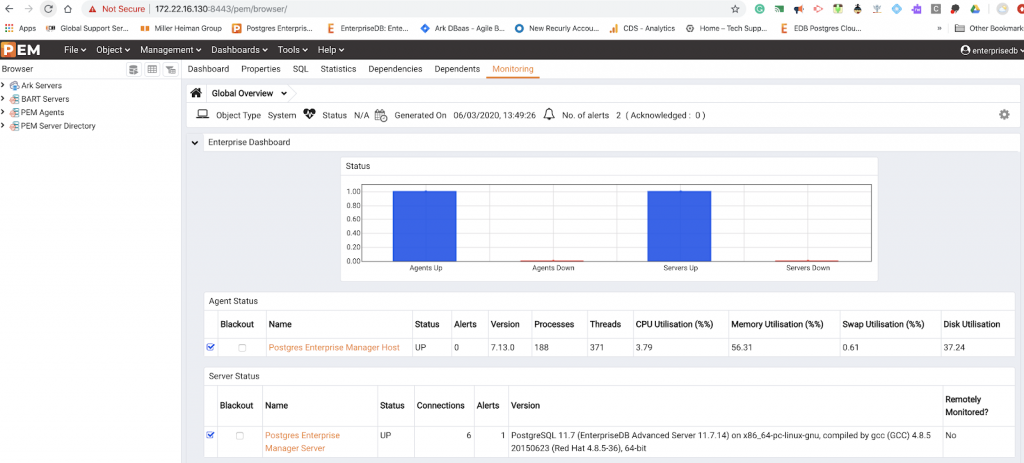1024x463 pixels.
Task: Collapse the Enterprise Dashboard section
Action: click(x=194, y=143)
